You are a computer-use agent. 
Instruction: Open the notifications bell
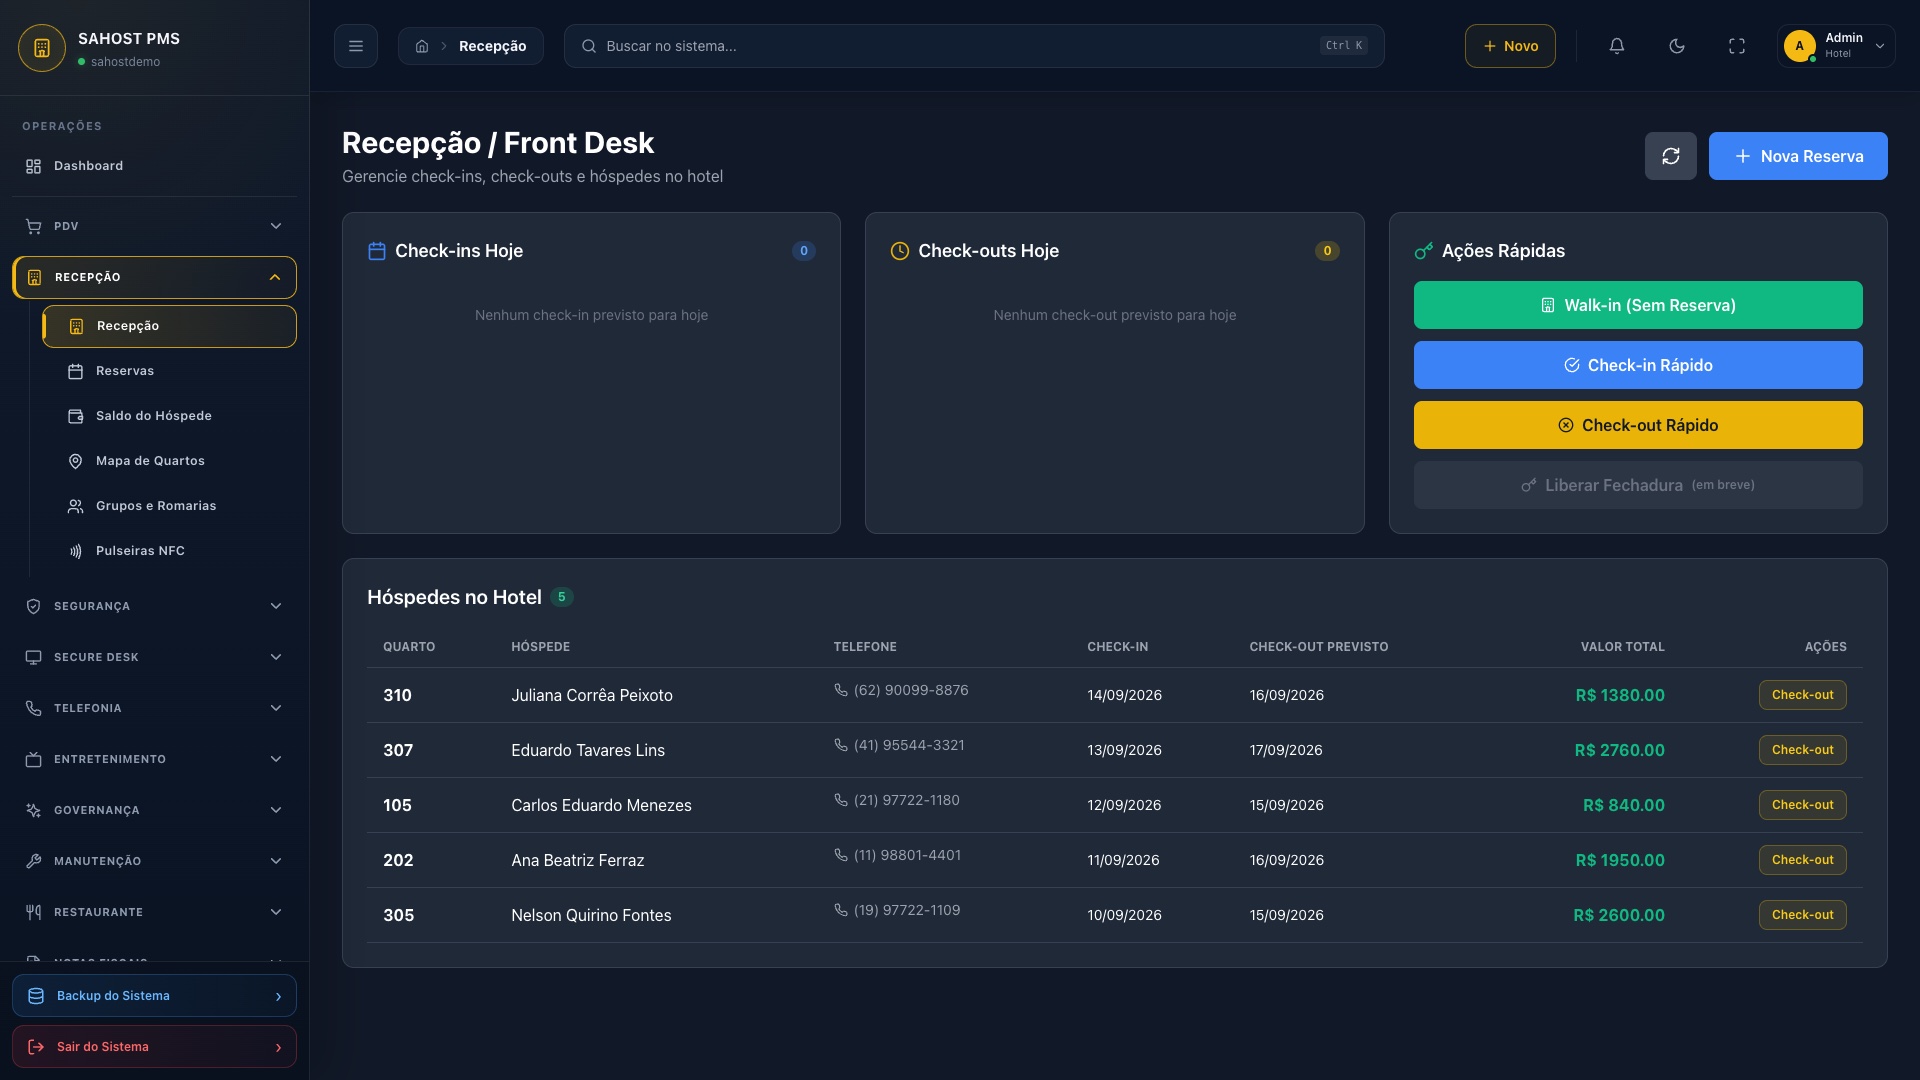pyautogui.click(x=1617, y=46)
